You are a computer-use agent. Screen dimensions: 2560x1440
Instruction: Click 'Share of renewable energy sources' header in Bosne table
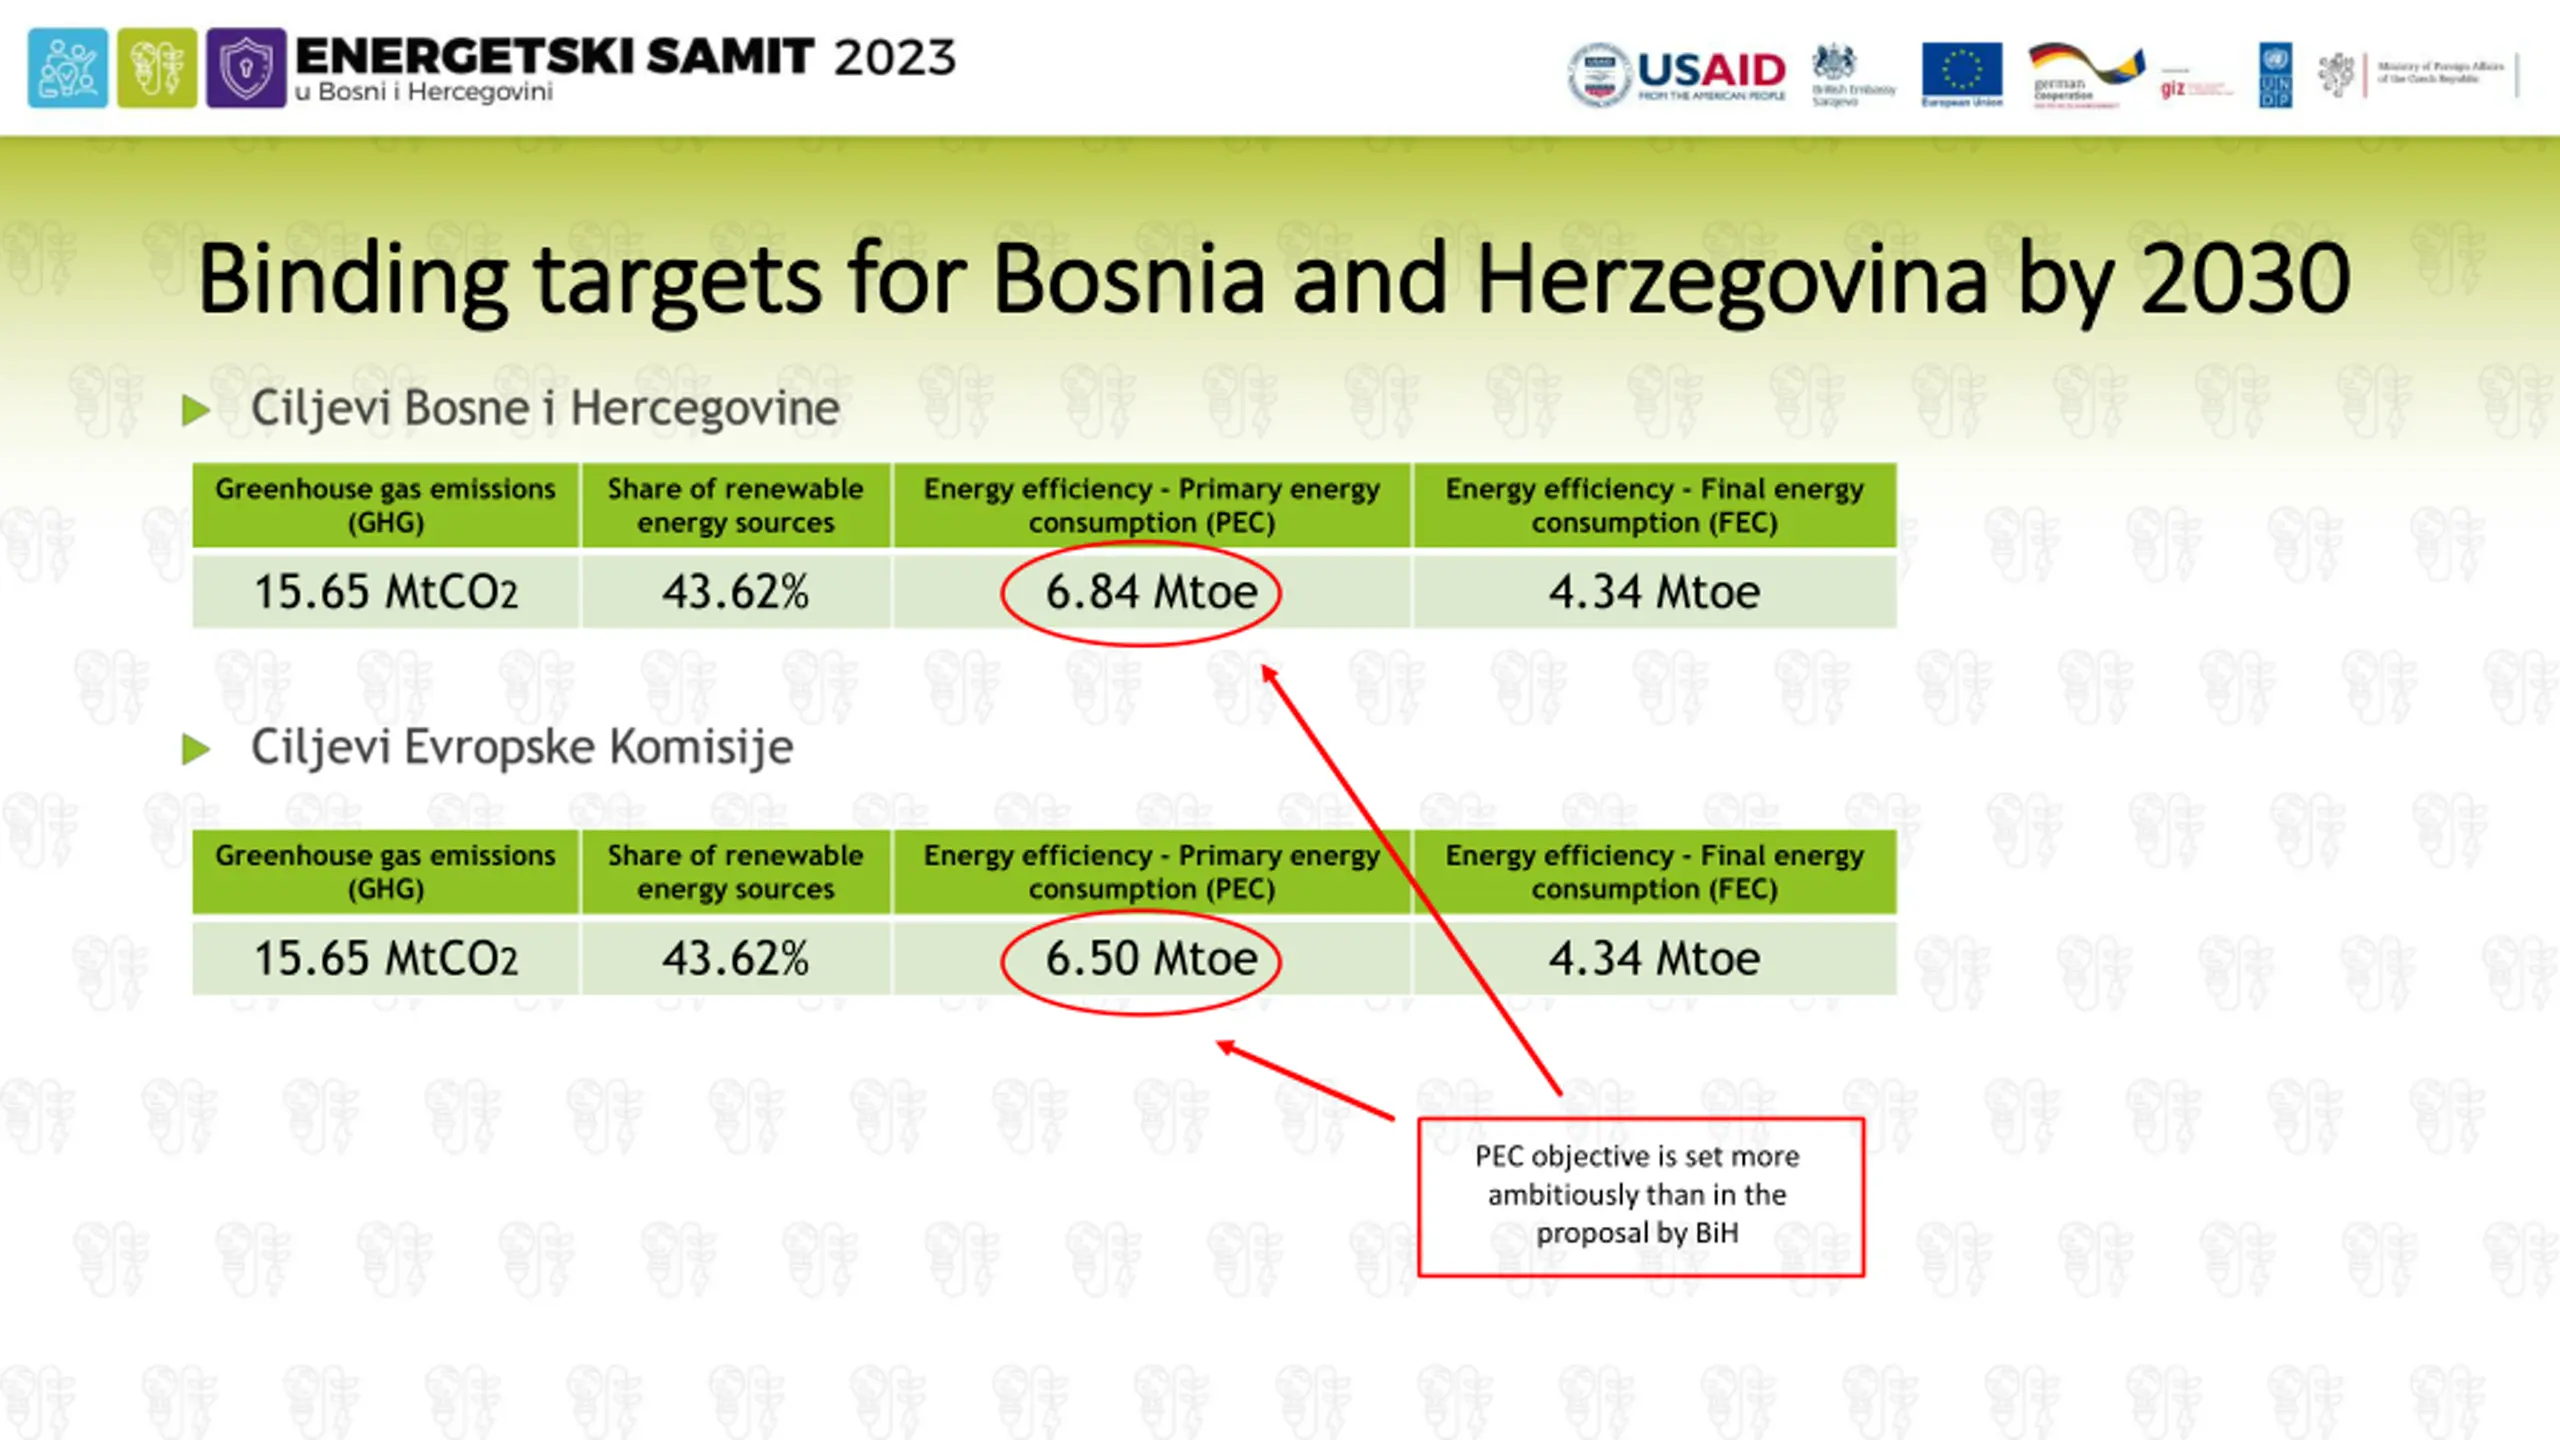(x=735, y=505)
